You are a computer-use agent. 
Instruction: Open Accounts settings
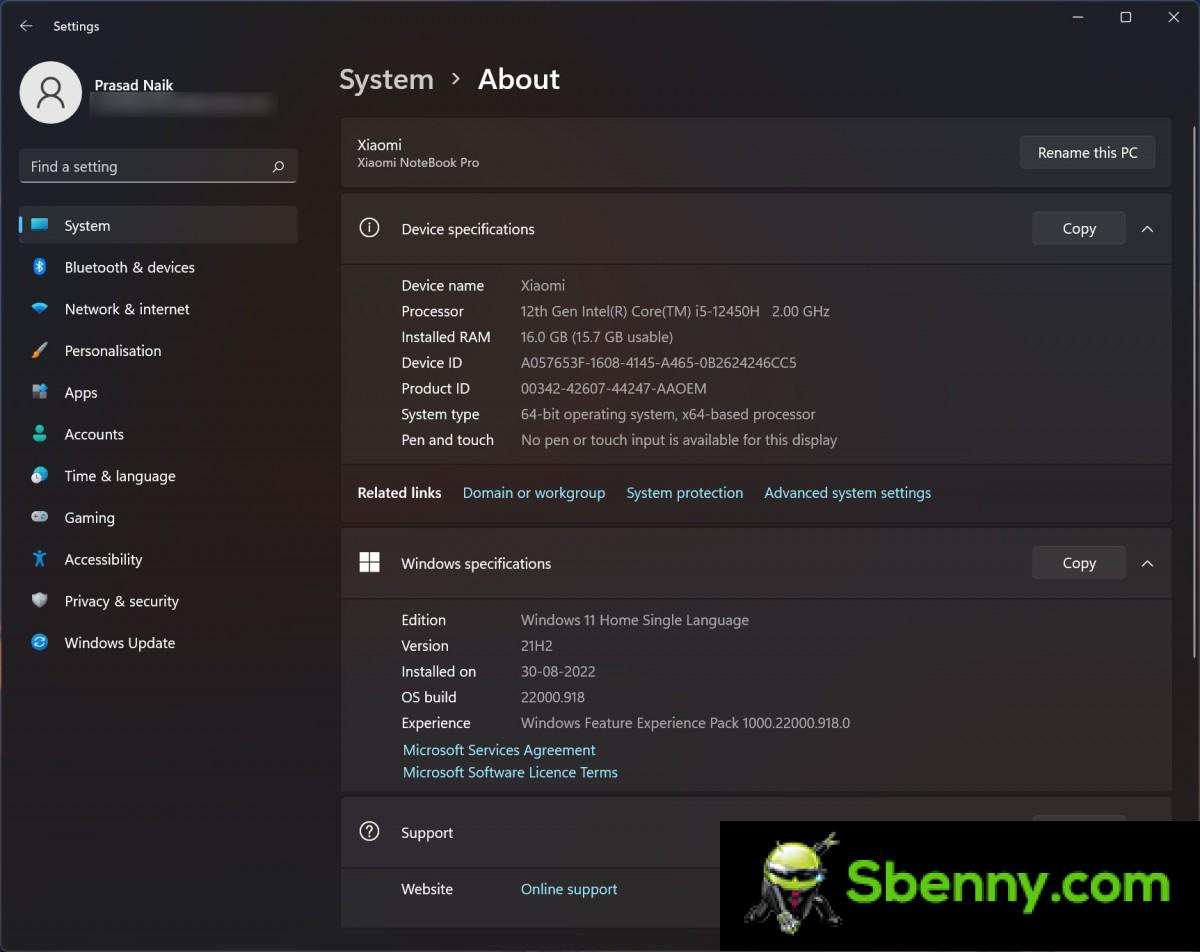(x=158, y=434)
